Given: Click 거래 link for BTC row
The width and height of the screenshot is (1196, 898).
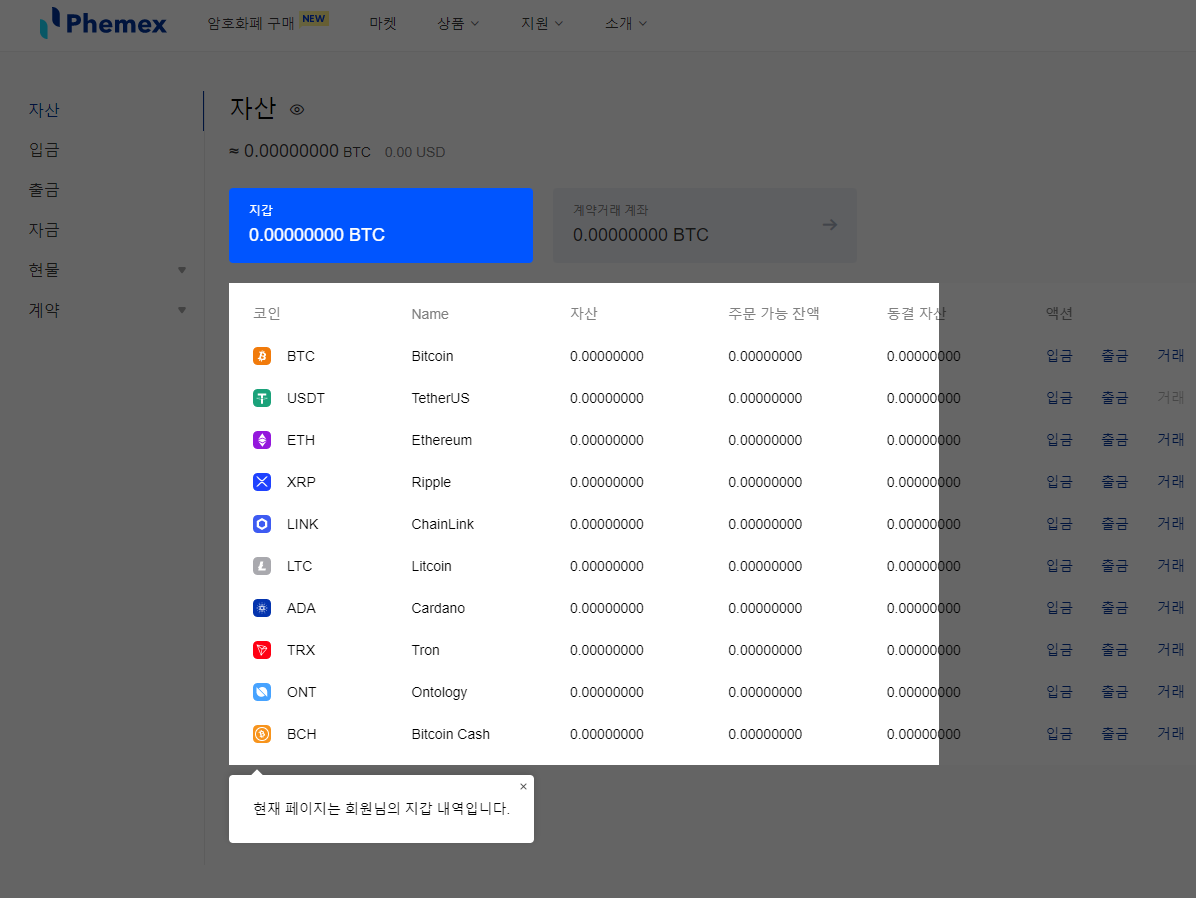Looking at the screenshot, I should tap(1171, 356).
